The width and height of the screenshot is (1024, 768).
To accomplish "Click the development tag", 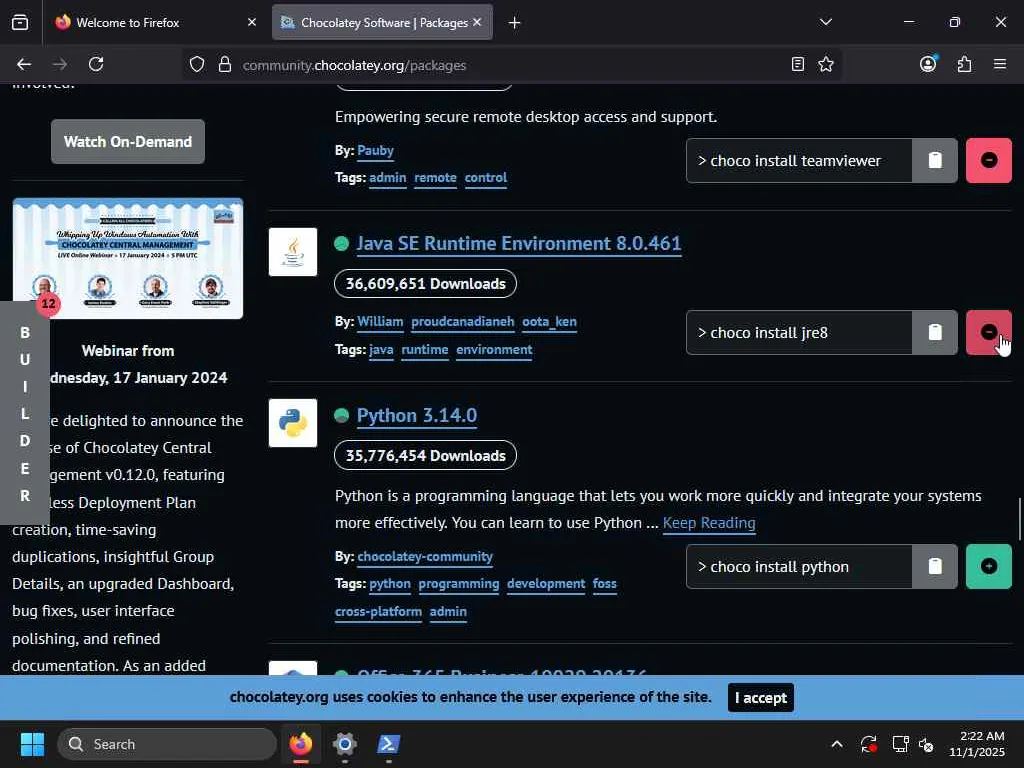I will [x=546, y=584].
